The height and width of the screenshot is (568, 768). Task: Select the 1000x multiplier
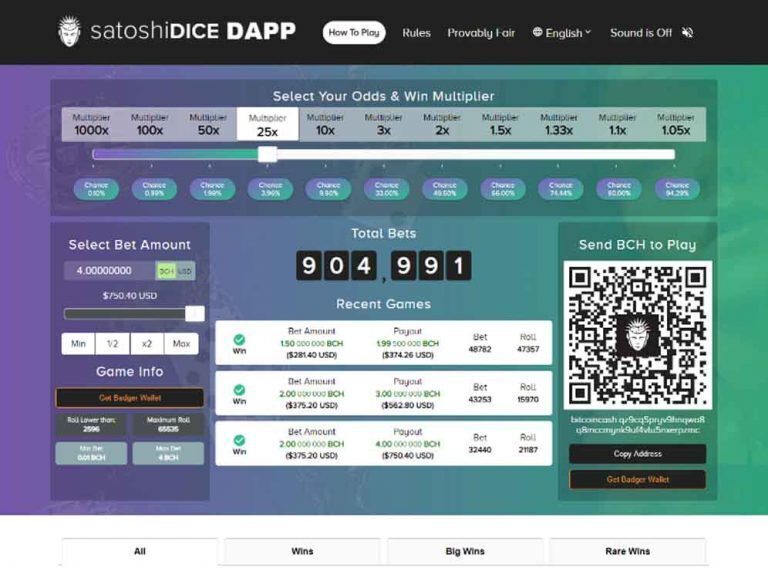(x=91, y=124)
